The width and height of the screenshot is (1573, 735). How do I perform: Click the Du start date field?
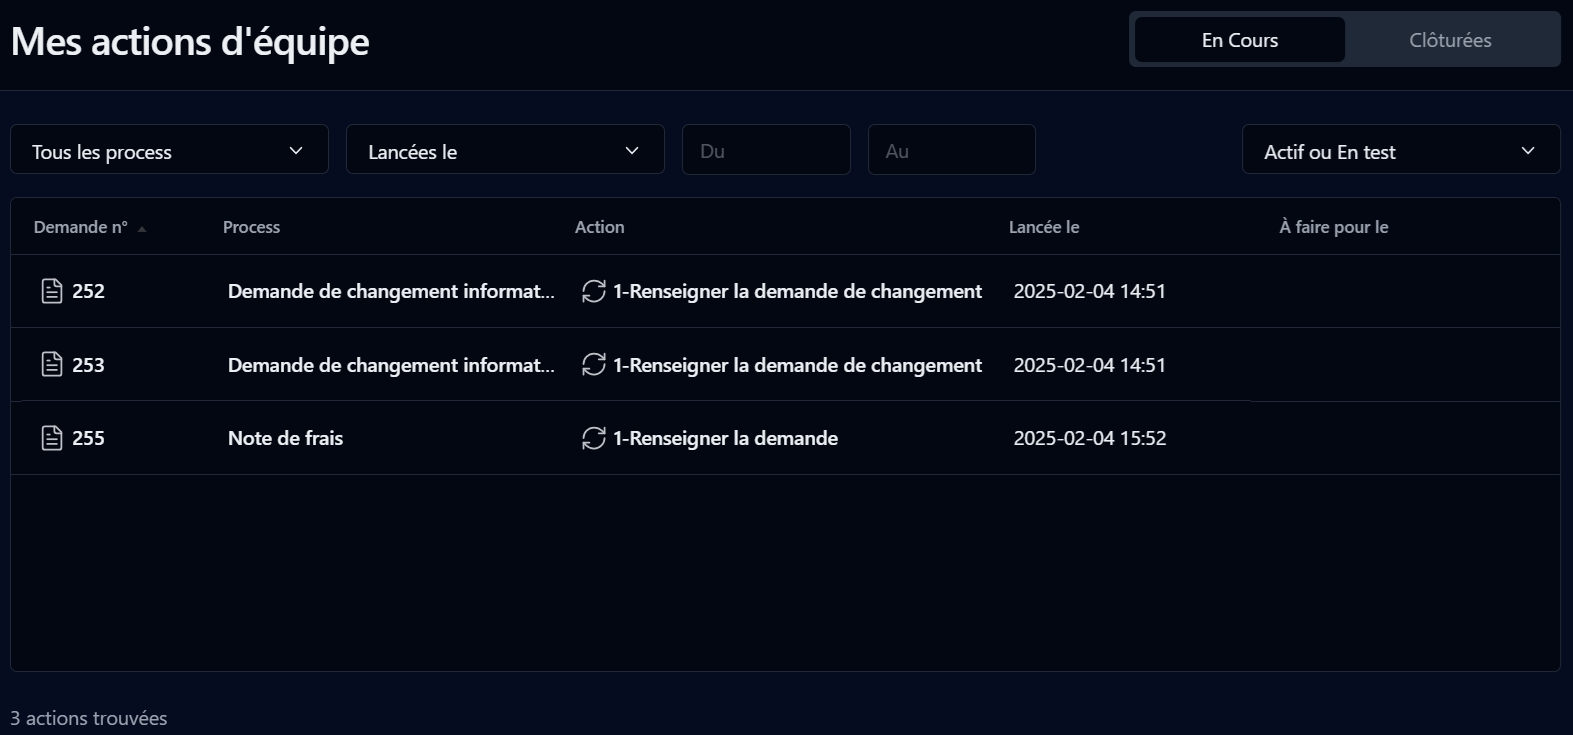pos(766,150)
